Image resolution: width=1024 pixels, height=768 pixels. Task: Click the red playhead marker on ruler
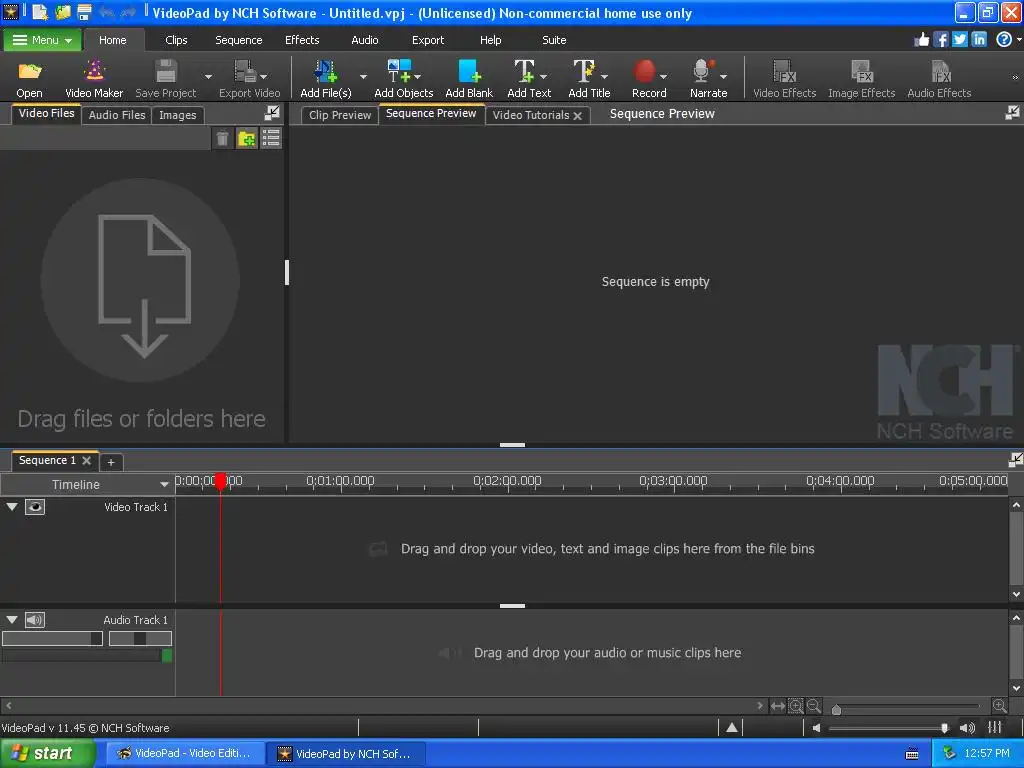[x=221, y=481]
